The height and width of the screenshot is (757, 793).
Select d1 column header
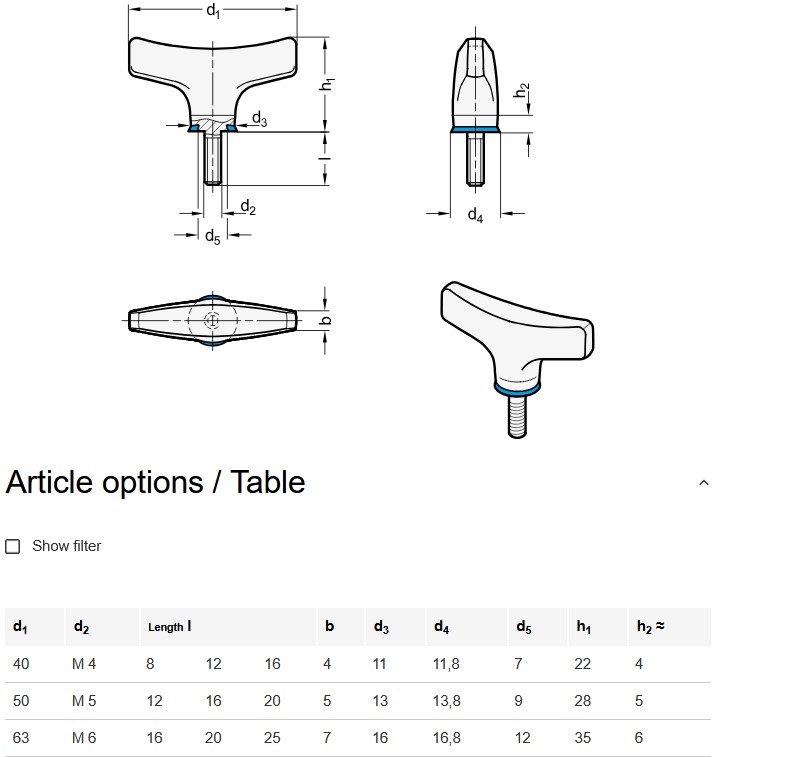(x=34, y=627)
